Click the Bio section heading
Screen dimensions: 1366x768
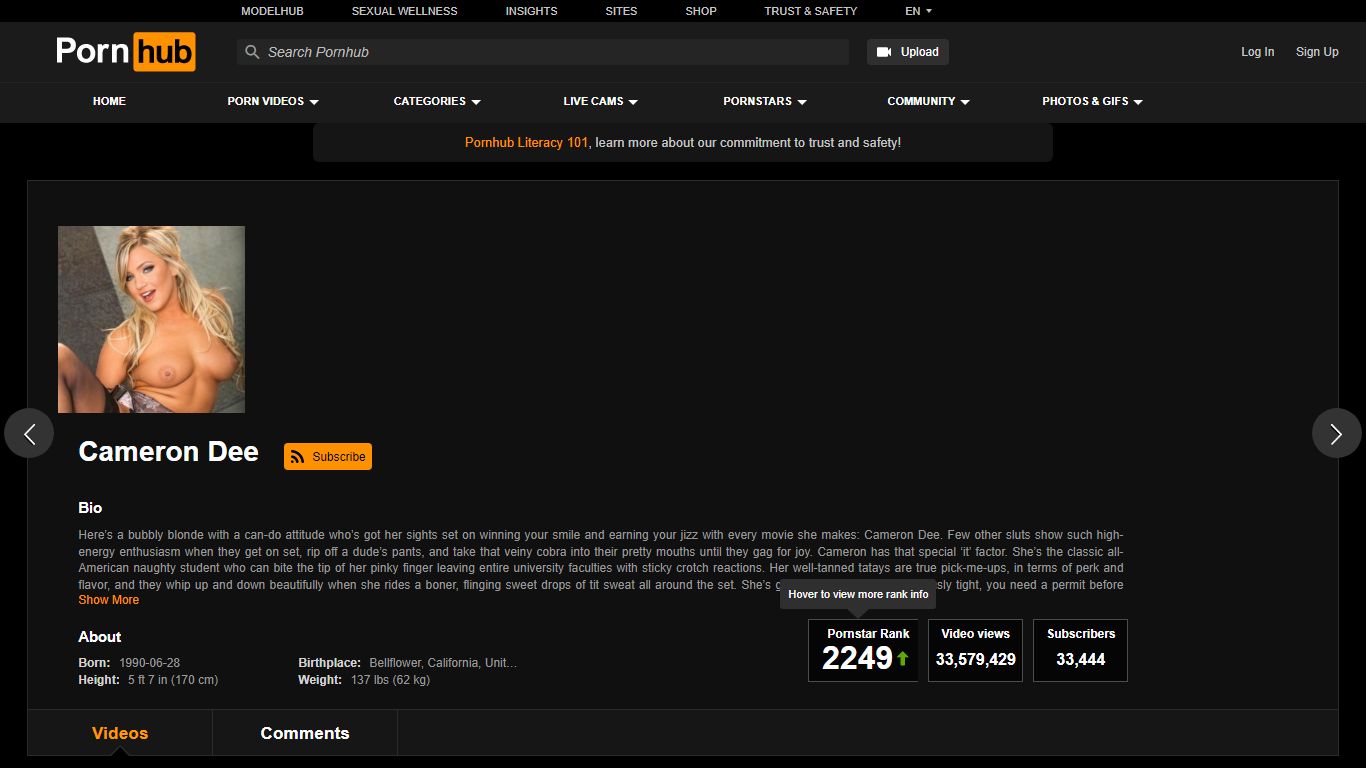pos(90,508)
